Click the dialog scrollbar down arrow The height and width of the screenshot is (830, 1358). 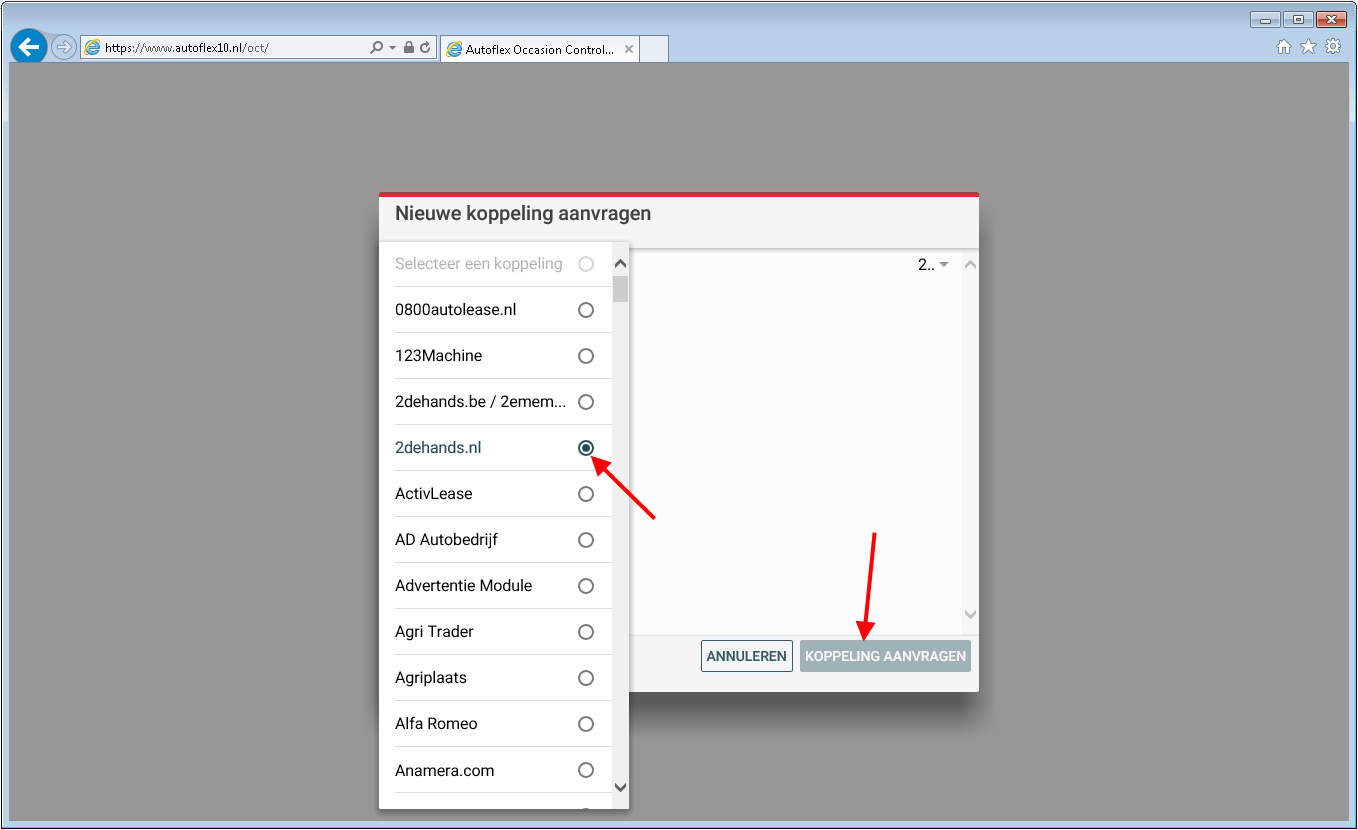969,614
